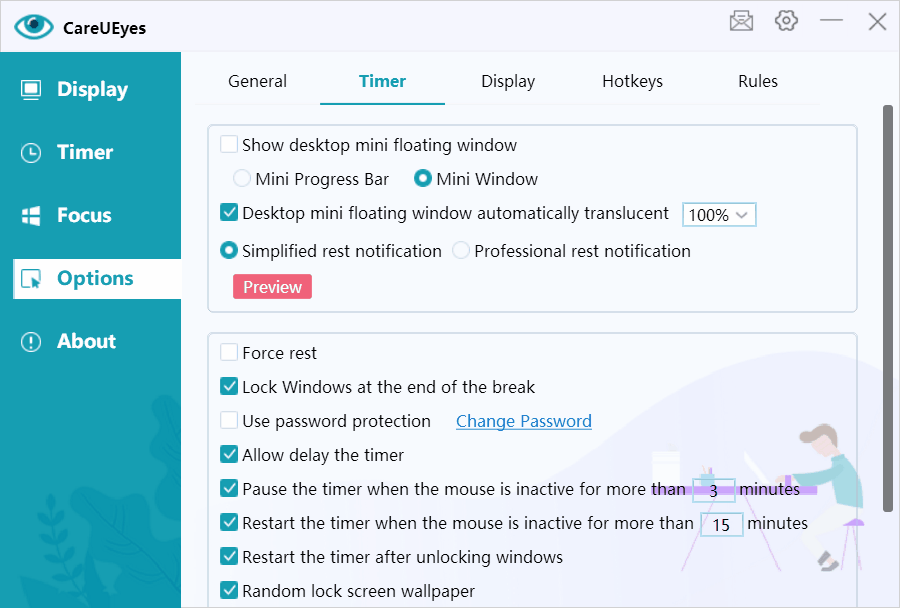Click the 3 minutes pause input field
The image size is (900, 608).
[x=713, y=490]
